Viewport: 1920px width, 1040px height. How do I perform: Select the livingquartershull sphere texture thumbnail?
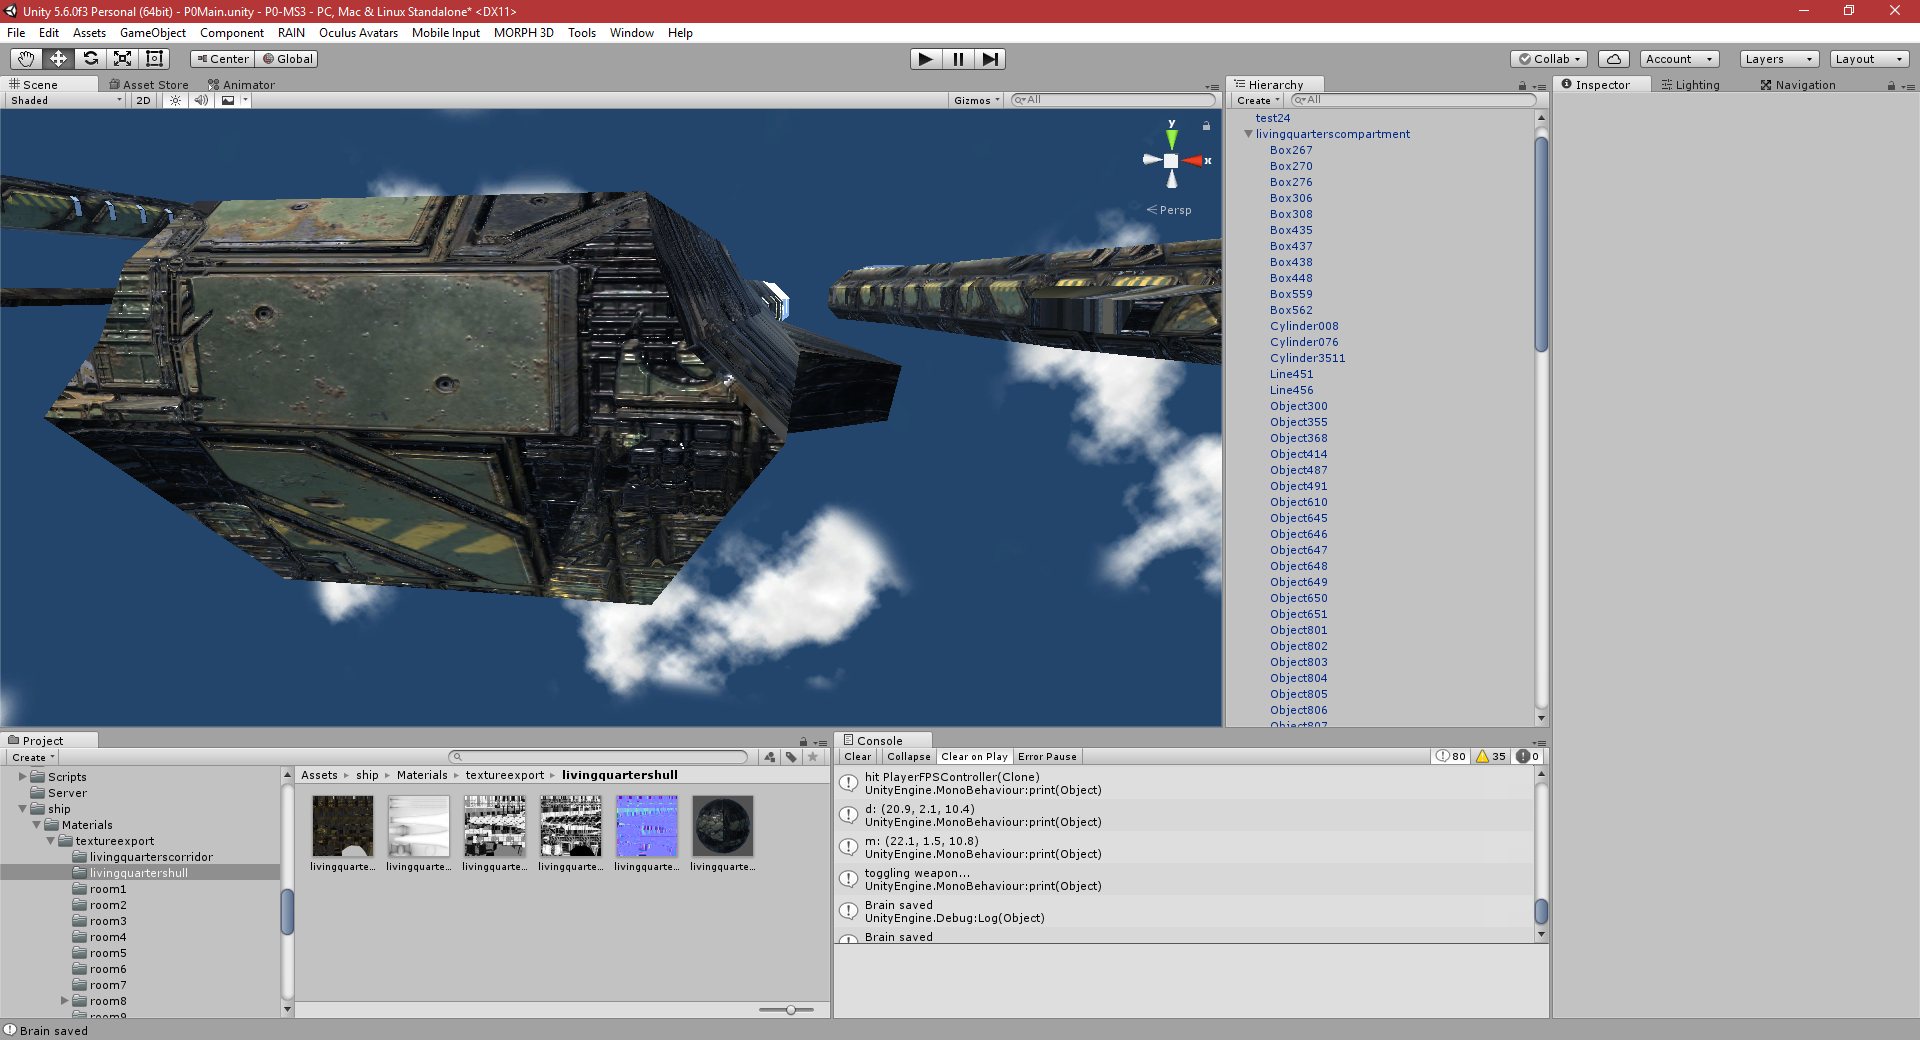[x=722, y=826]
